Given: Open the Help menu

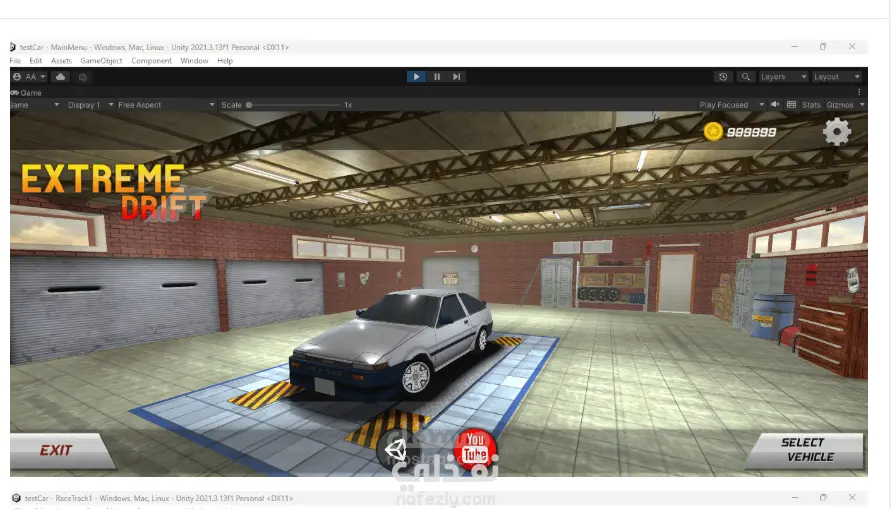Looking at the screenshot, I should (x=225, y=61).
